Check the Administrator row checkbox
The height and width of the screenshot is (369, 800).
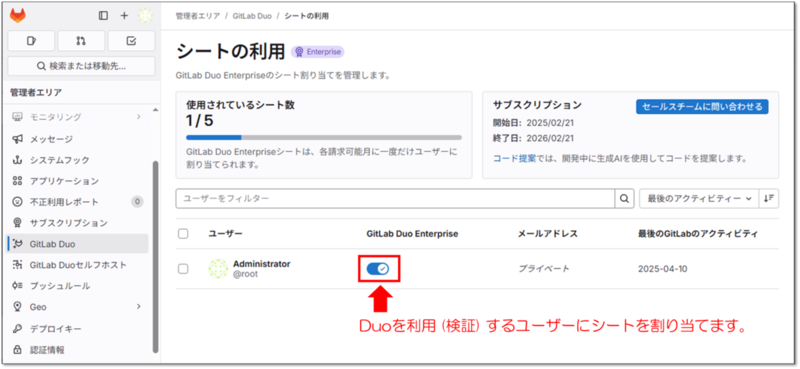183,268
